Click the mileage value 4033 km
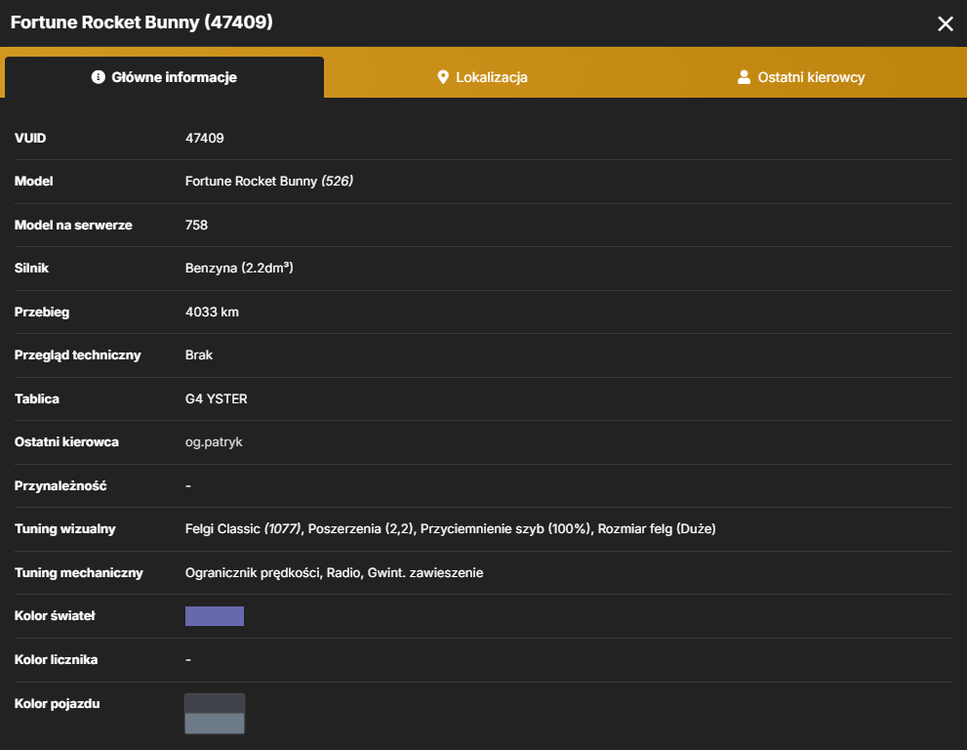This screenshot has width=967, height=750. click(212, 312)
